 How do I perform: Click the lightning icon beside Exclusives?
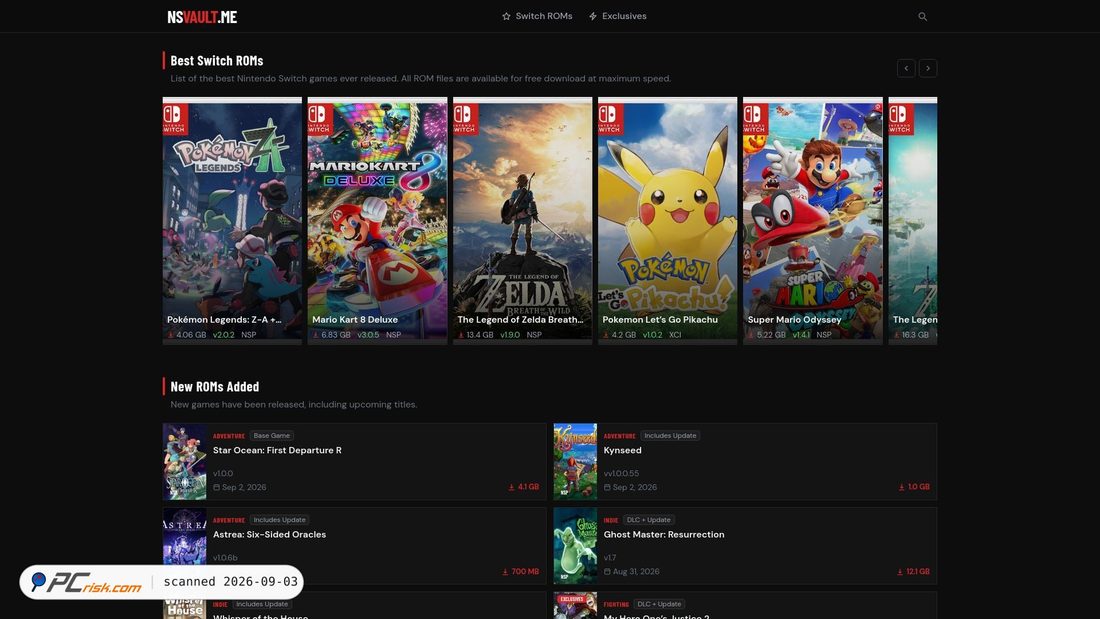tap(593, 16)
